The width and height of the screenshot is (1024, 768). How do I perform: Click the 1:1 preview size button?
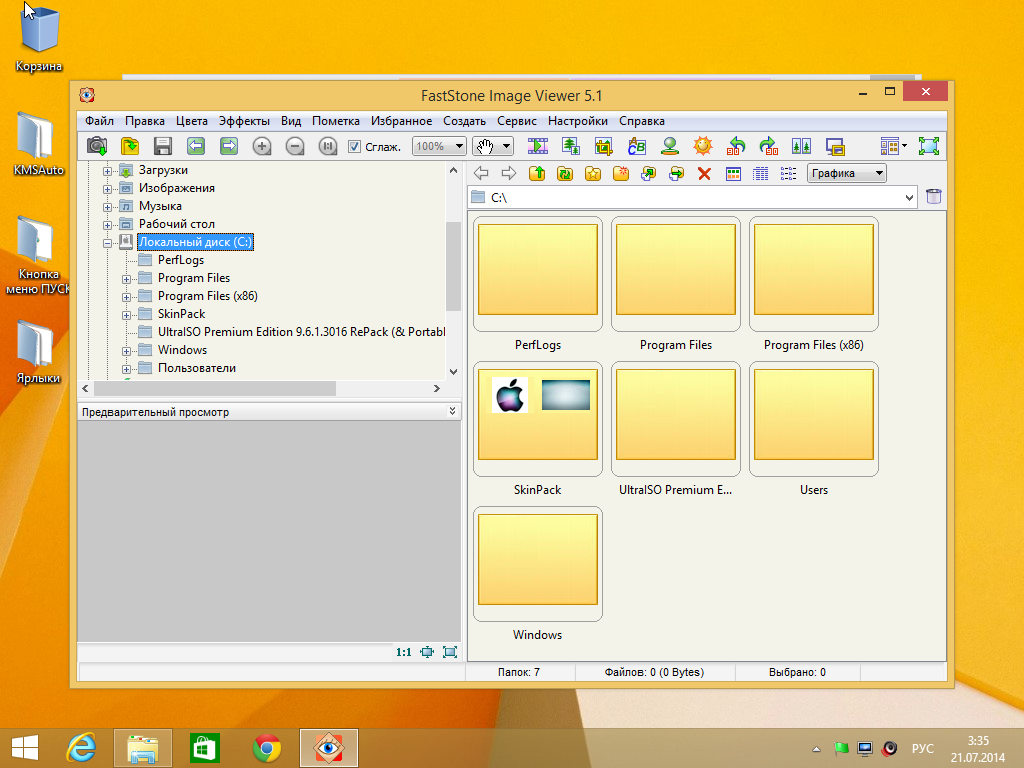click(404, 652)
